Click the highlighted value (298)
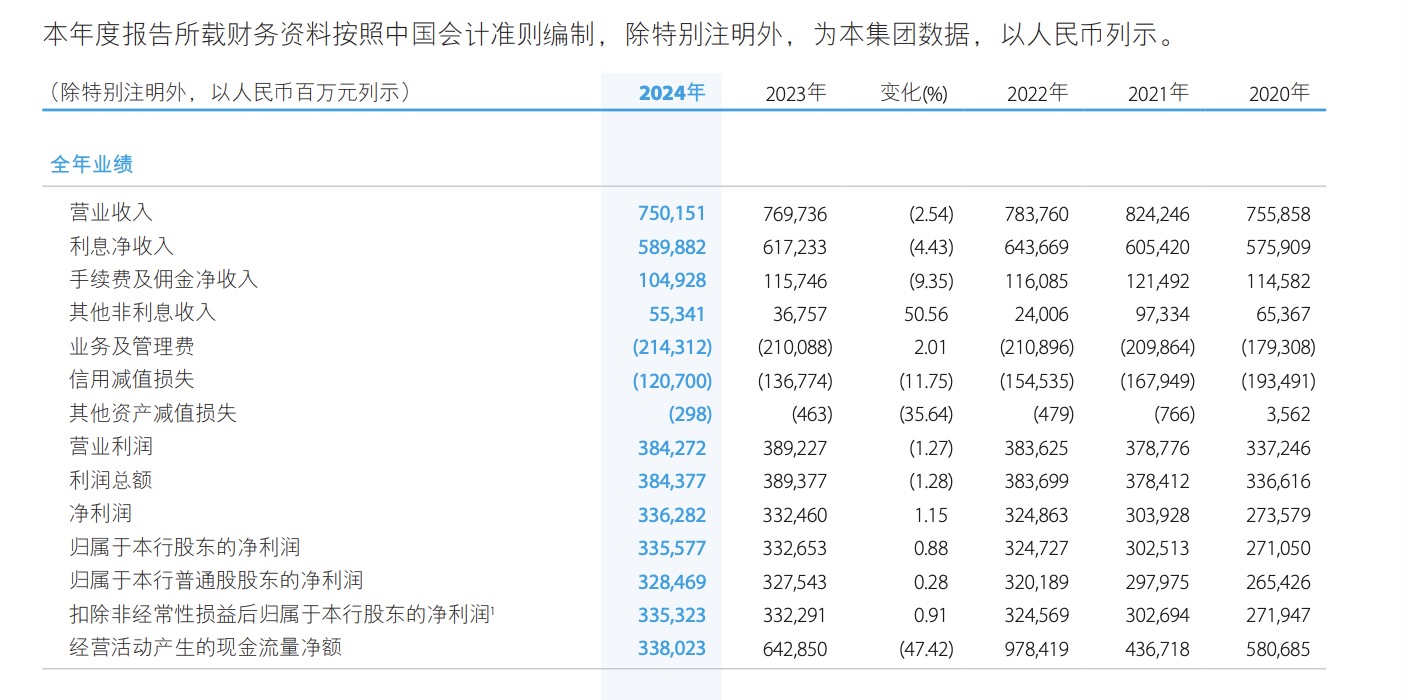Image resolution: width=1406 pixels, height=700 pixels. [x=690, y=414]
